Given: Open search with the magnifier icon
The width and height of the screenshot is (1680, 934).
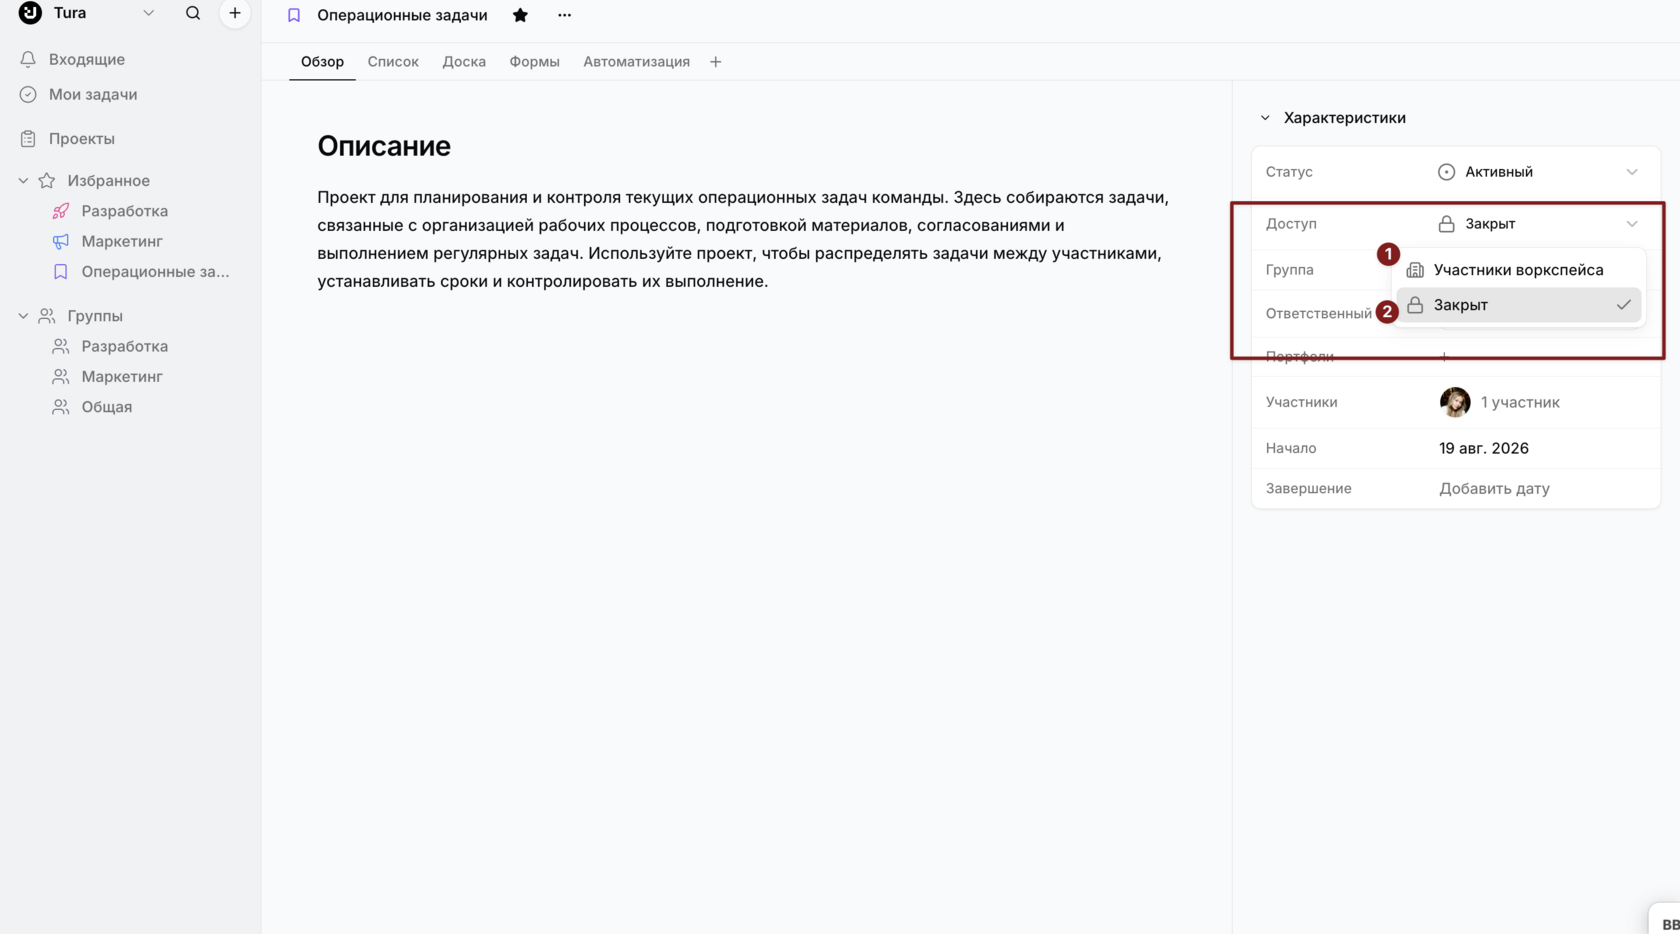Looking at the screenshot, I should pos(193,13).
